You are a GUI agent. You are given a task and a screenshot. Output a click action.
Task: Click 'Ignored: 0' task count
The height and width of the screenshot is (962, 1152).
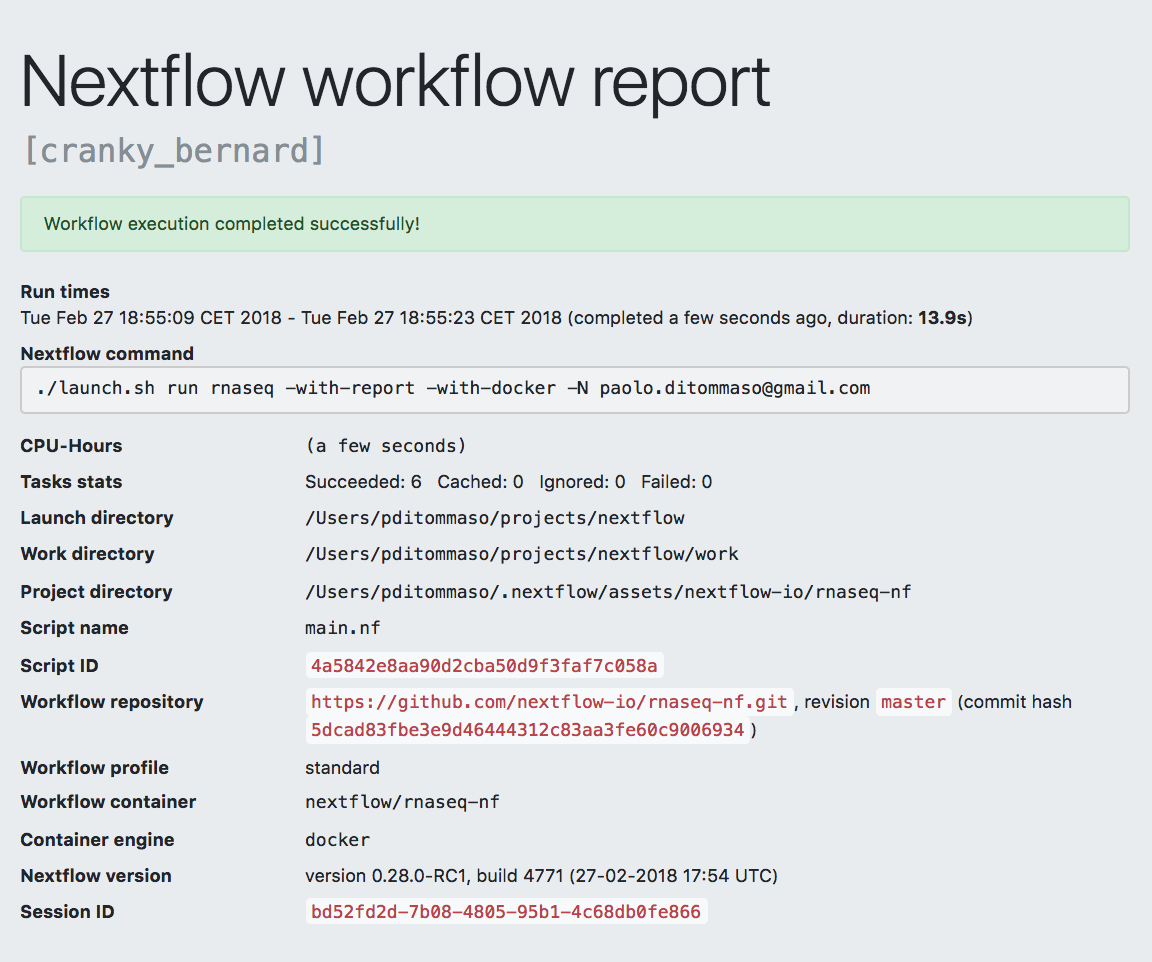click(582, 482)
